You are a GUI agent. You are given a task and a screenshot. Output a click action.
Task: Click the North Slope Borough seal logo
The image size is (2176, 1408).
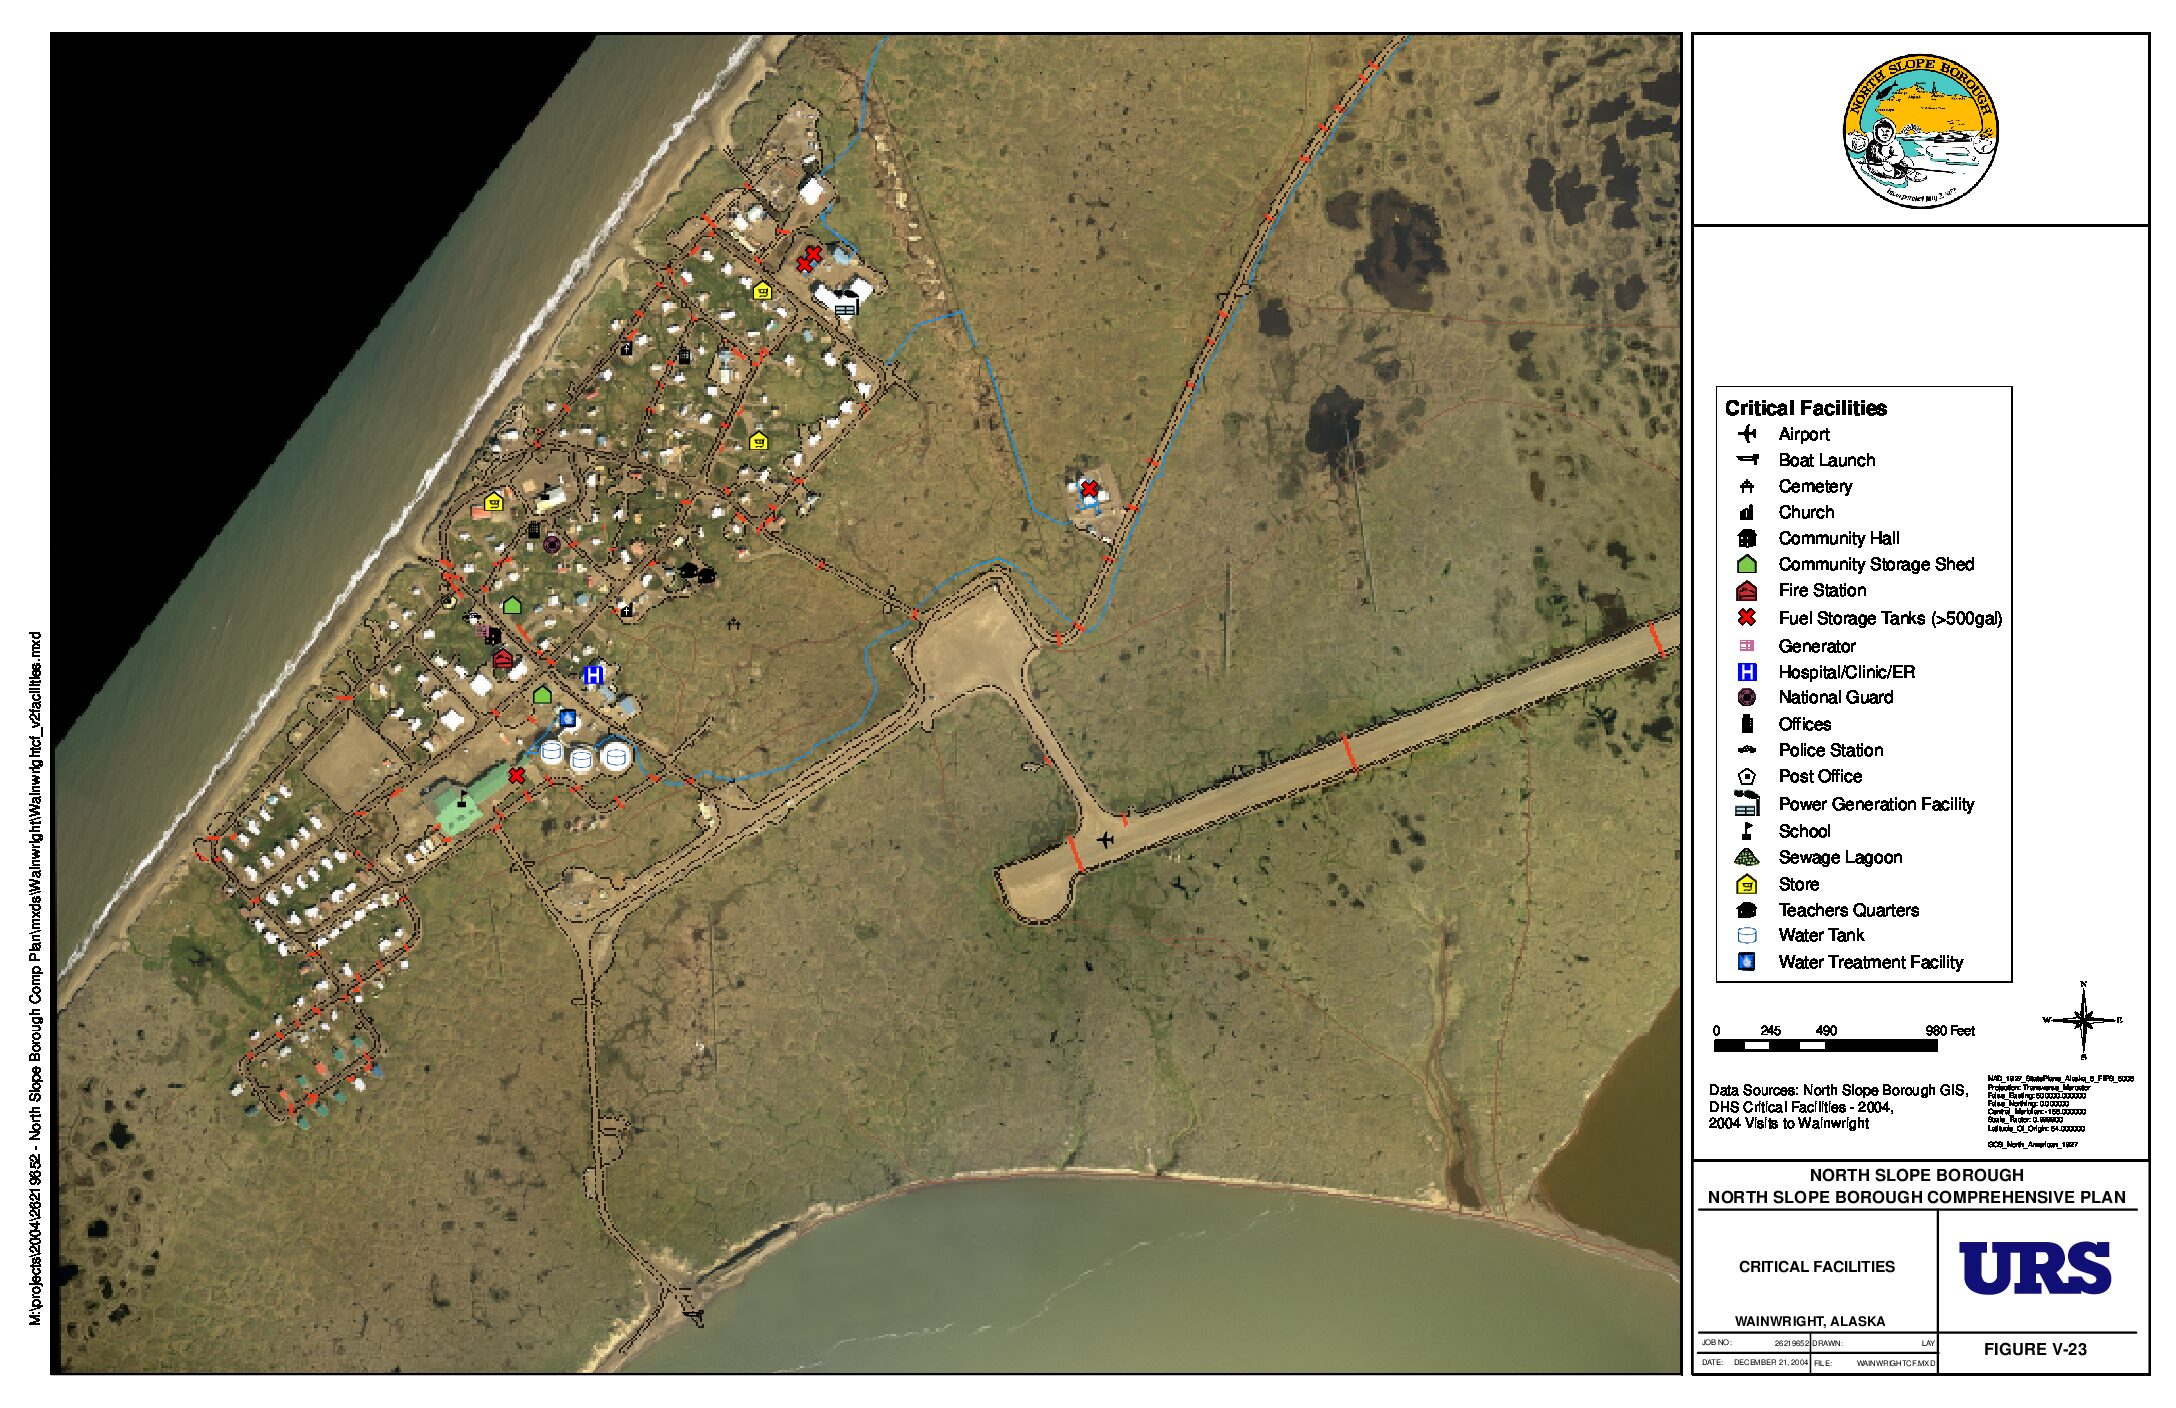click(1920, 130)
